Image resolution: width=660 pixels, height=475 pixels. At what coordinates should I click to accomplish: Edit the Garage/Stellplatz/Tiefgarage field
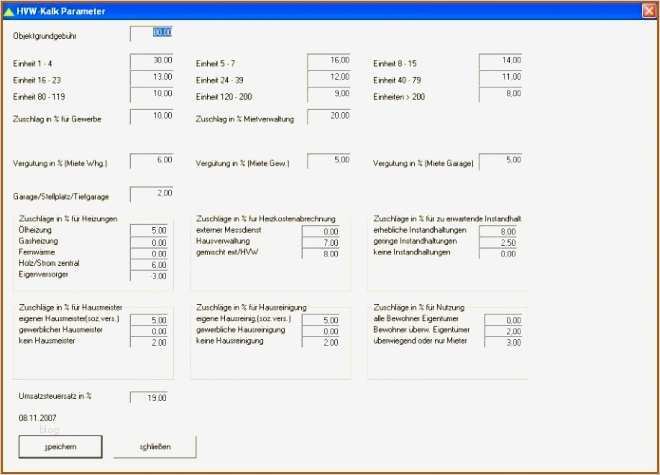pyautogui.click(x=152, y=194)
